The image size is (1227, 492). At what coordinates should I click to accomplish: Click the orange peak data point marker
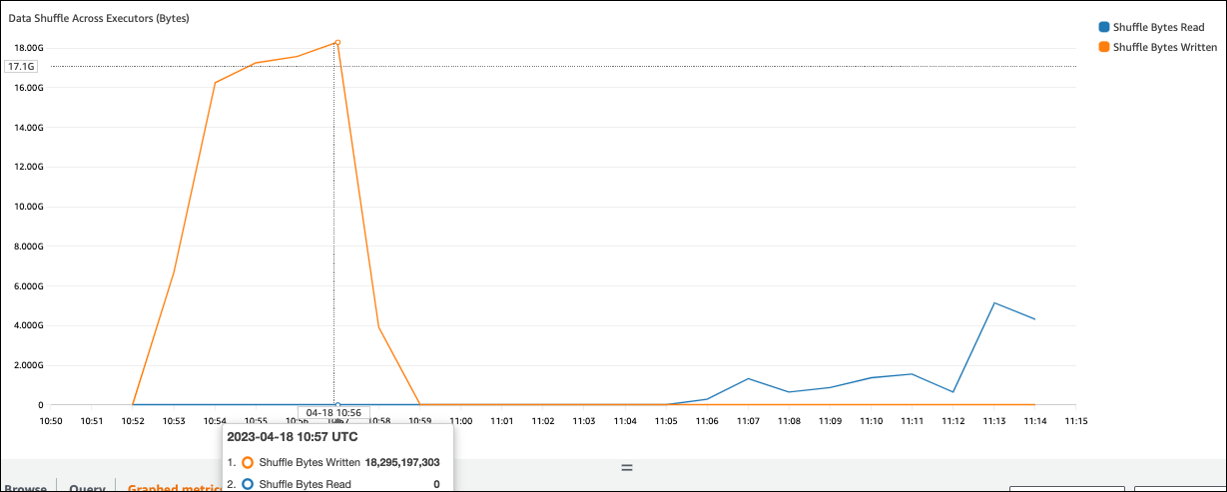(338, 42)
